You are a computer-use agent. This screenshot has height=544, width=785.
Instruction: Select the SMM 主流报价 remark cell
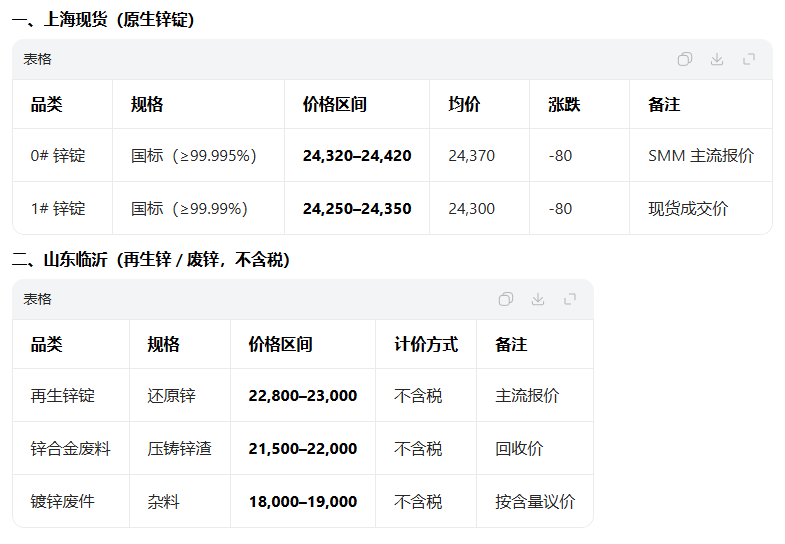click(x=700, y=156)
